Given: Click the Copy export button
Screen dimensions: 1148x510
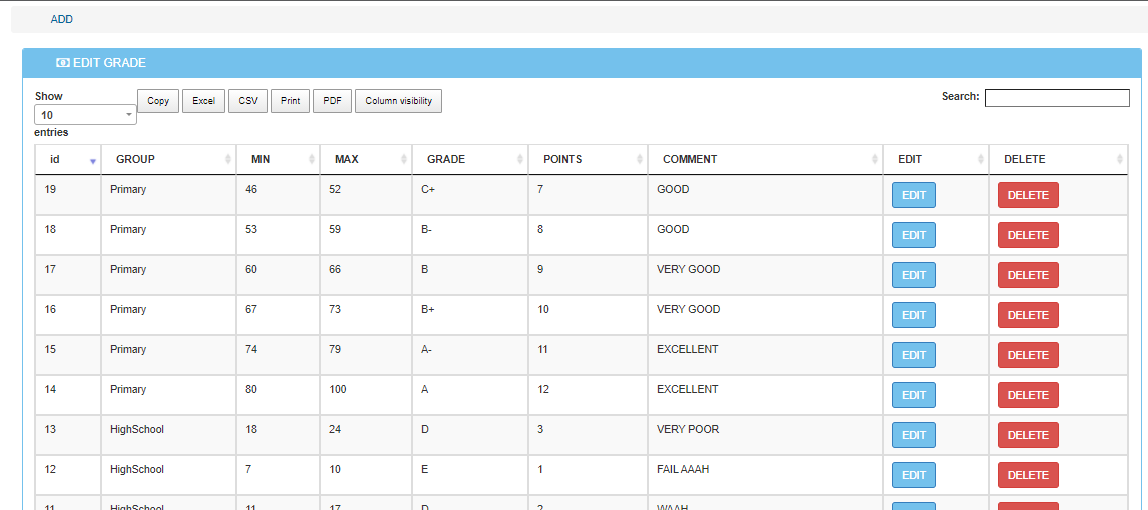Looking at the screenshot, I should tap(158, 101).
